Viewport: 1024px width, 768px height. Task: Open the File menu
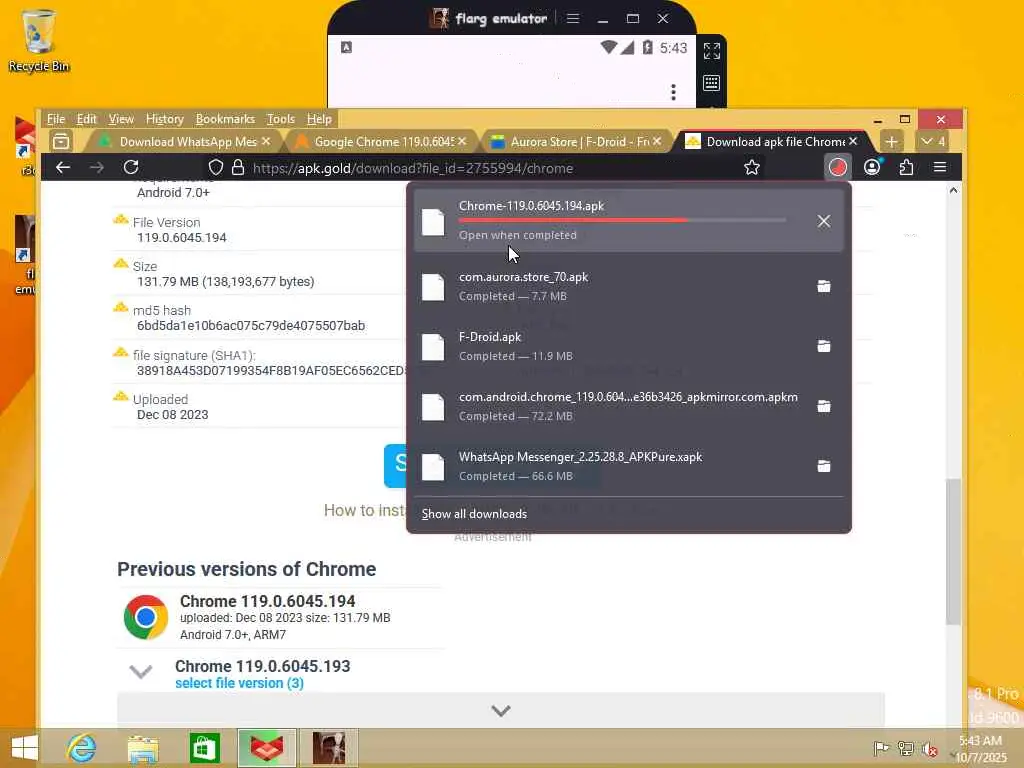click(56, 119)
